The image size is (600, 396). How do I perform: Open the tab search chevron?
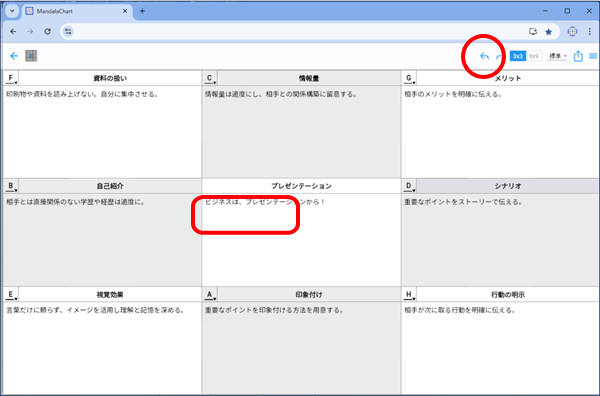[12, 11]
